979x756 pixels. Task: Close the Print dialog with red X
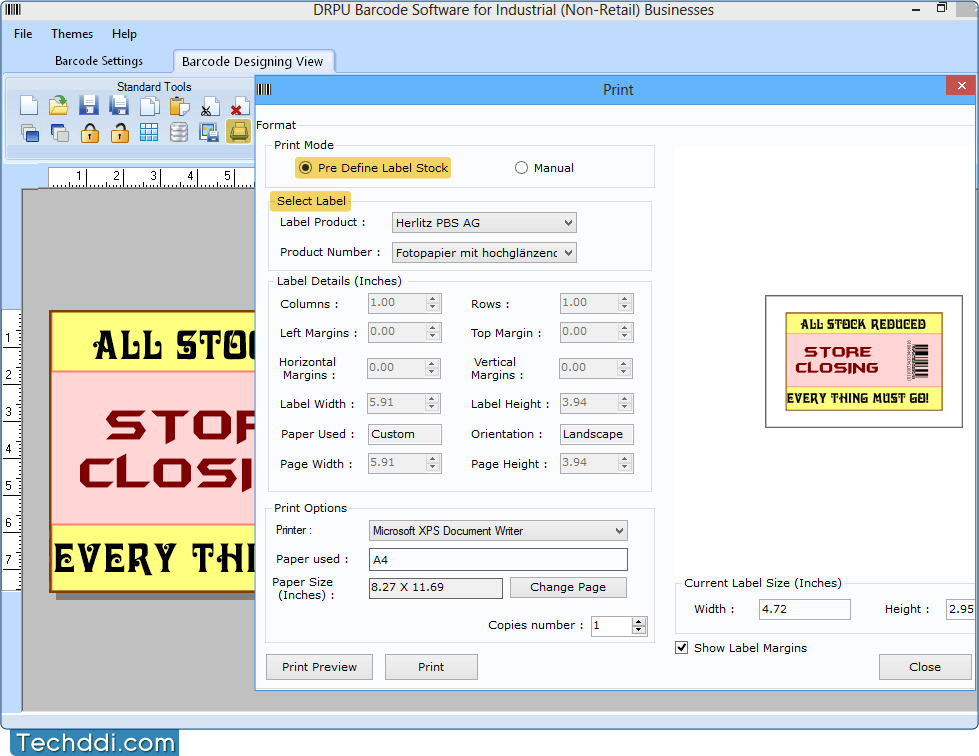(961, 86)
